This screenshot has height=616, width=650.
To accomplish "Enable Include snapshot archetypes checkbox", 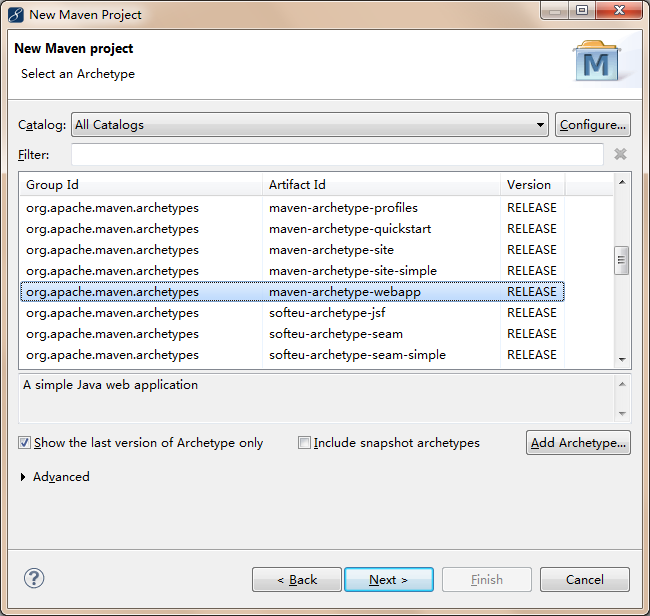I will pyautogui.click(x=304, y=443).
